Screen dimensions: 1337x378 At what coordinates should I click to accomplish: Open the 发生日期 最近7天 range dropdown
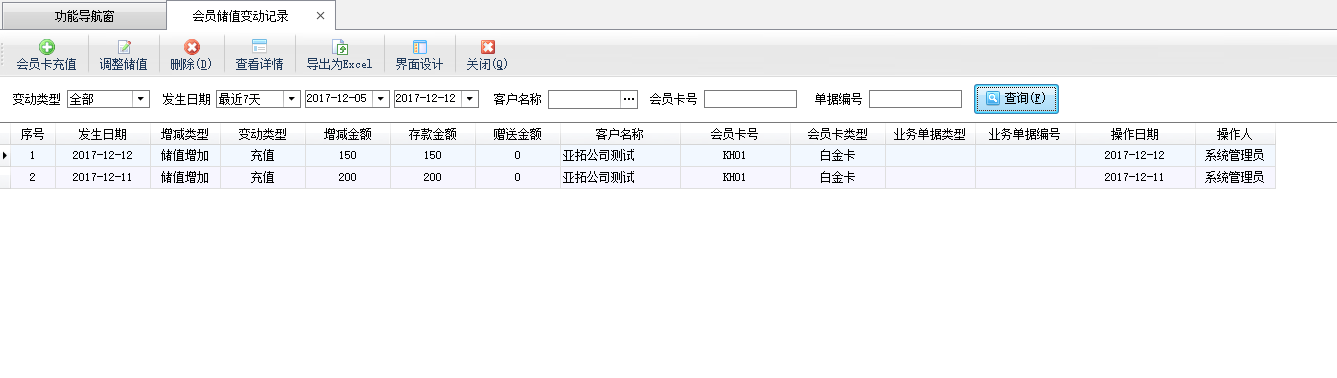(292, 99)
